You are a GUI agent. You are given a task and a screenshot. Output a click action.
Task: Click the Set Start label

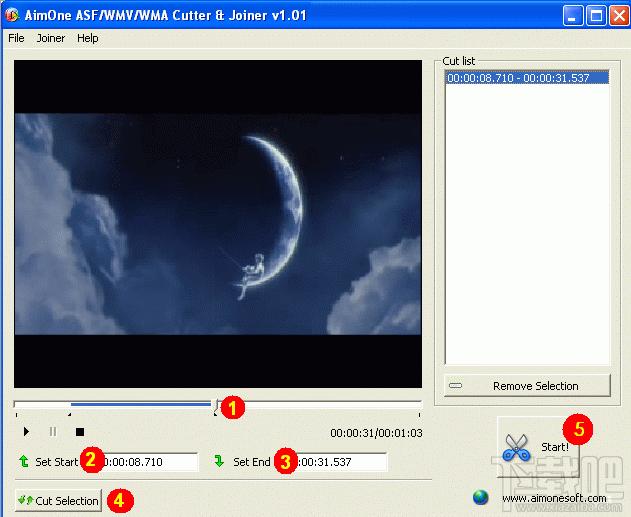[57, 462]
